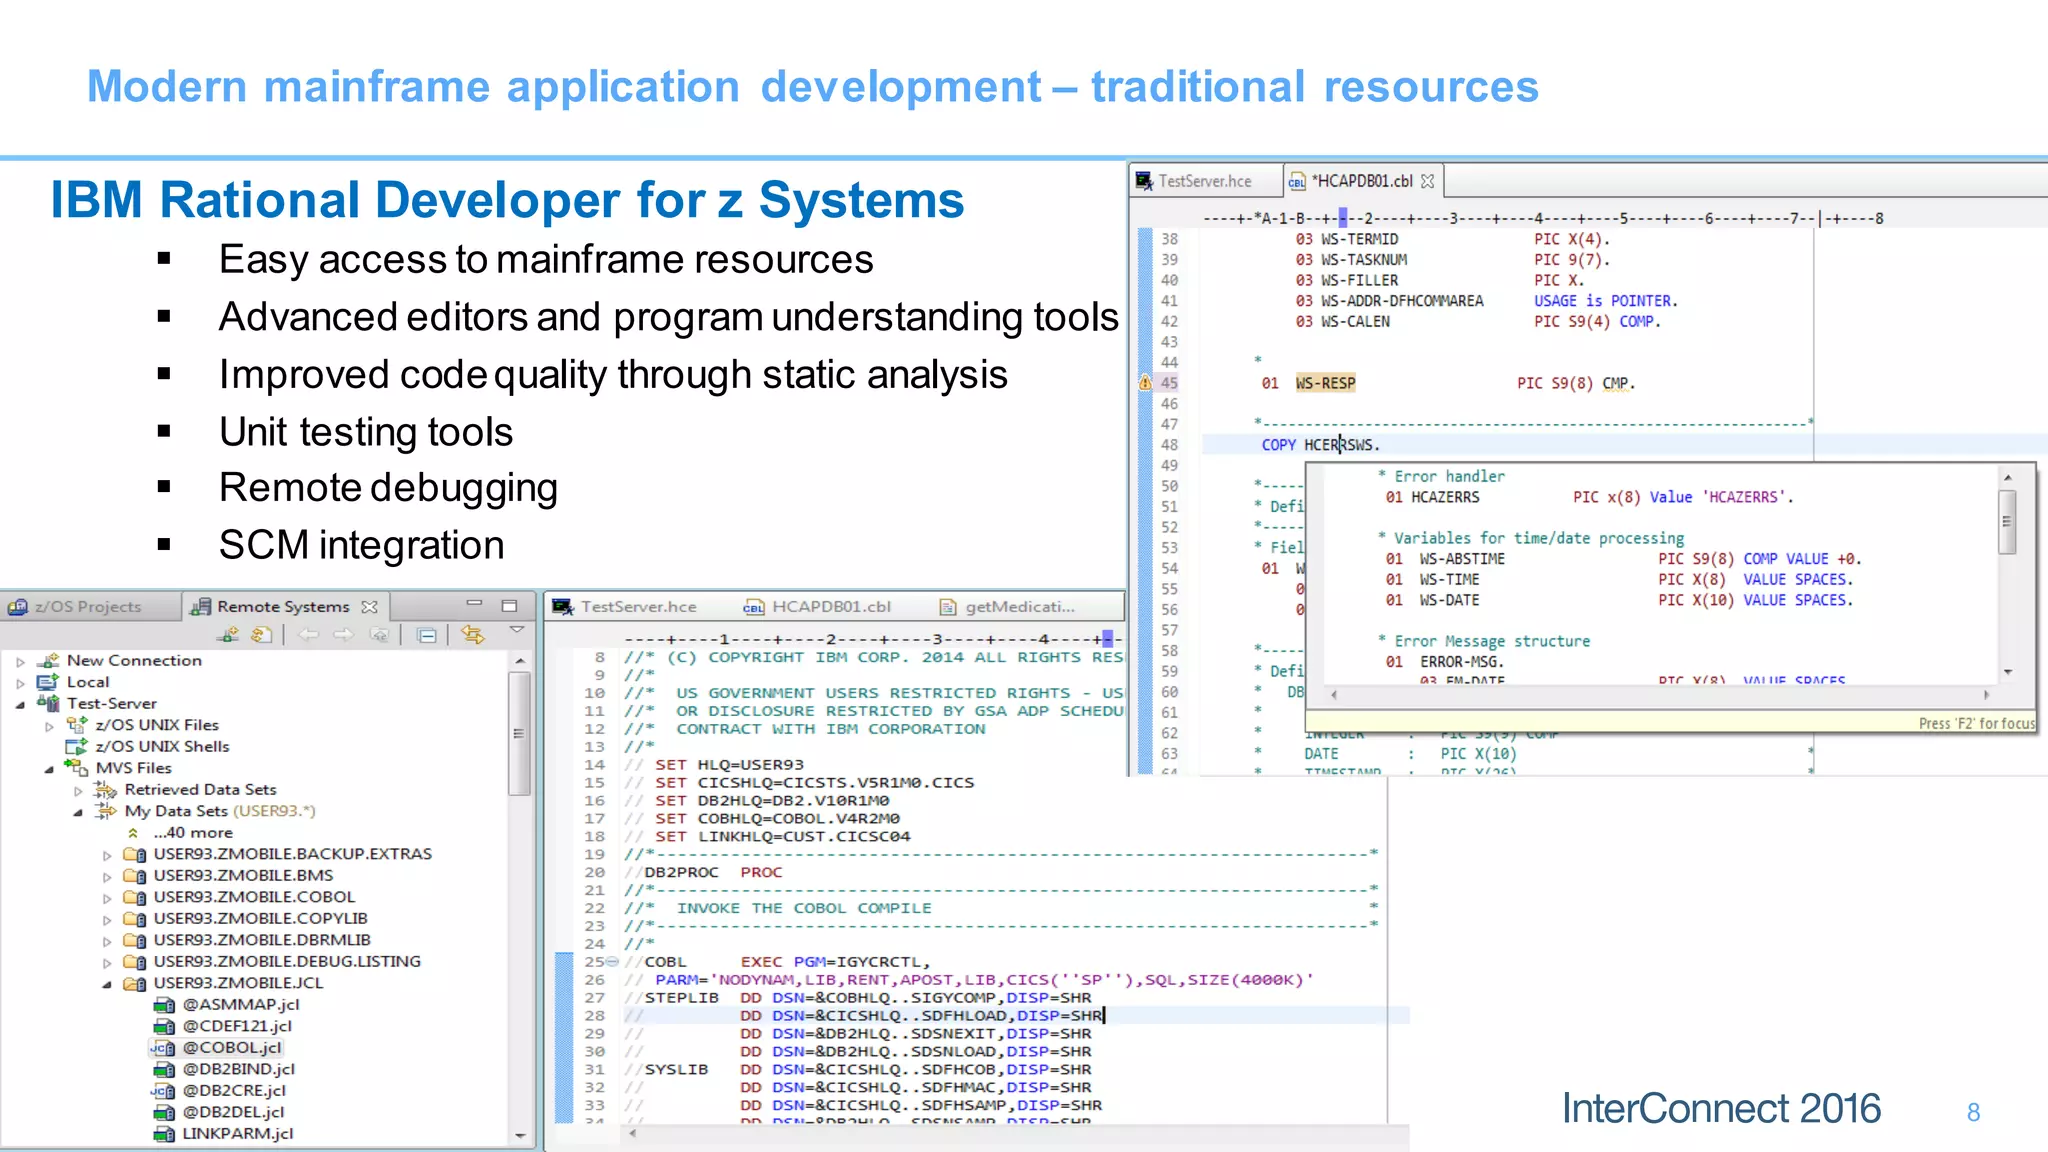Select USER93.ZMOBILE.BACKUP.EXTRAS data set
2048x1152 pixels.
point(293,854)
